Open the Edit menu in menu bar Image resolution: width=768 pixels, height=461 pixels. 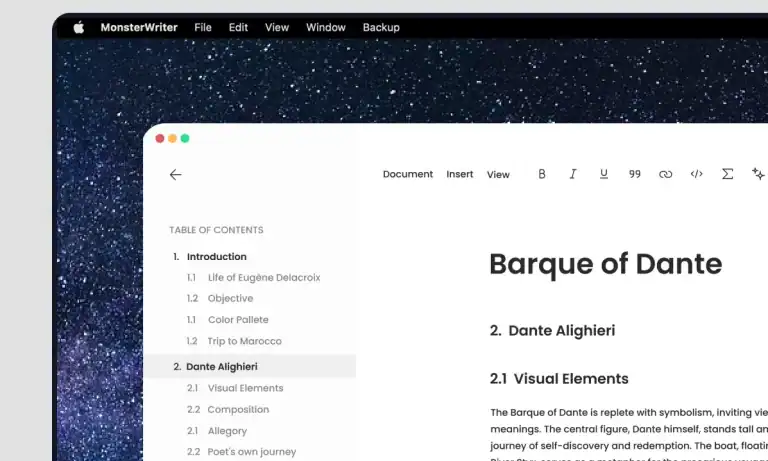[238, 27]
